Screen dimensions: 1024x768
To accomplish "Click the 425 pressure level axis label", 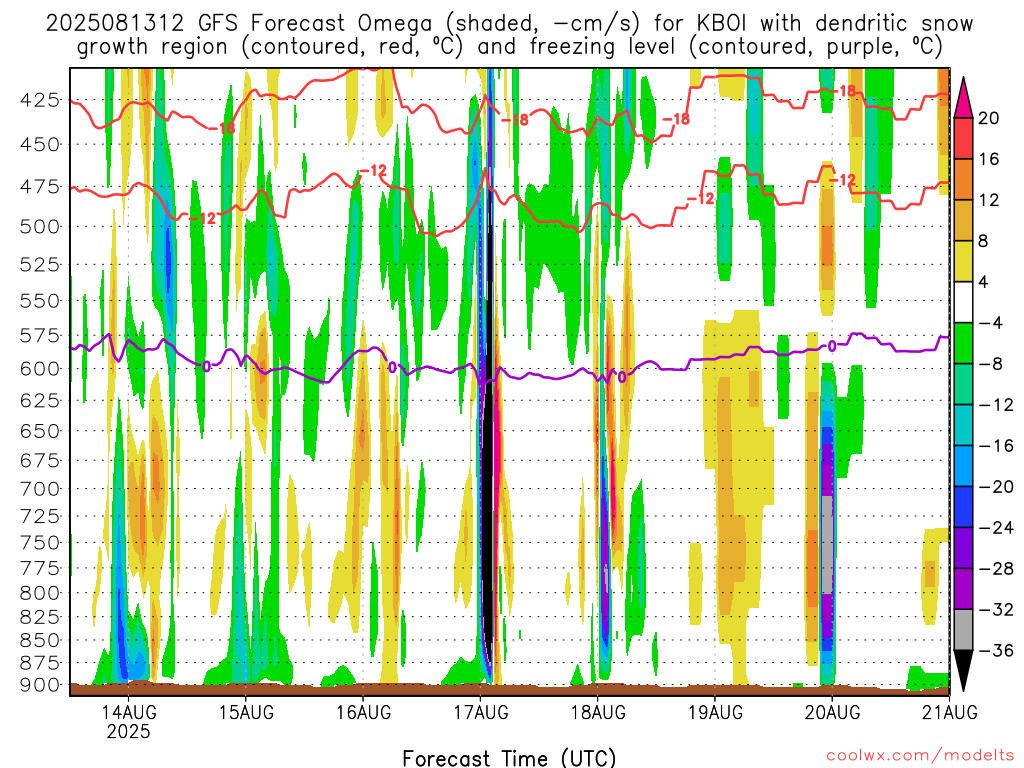I will pos(40,100).
